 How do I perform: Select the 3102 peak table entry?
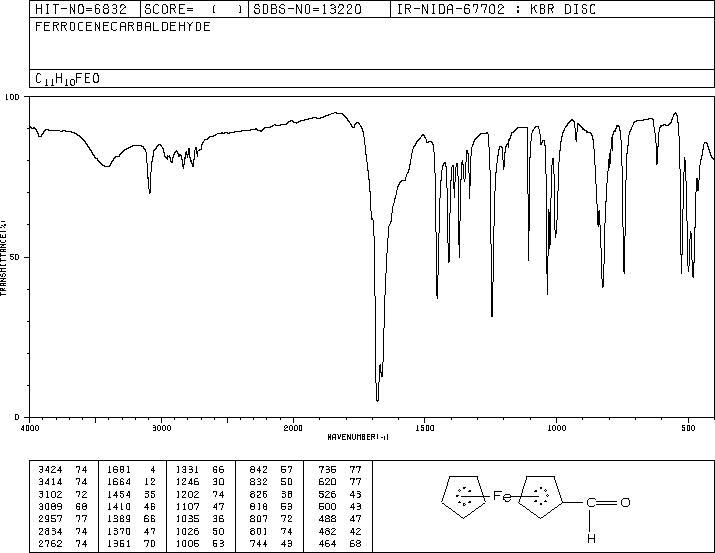[63, 494]
